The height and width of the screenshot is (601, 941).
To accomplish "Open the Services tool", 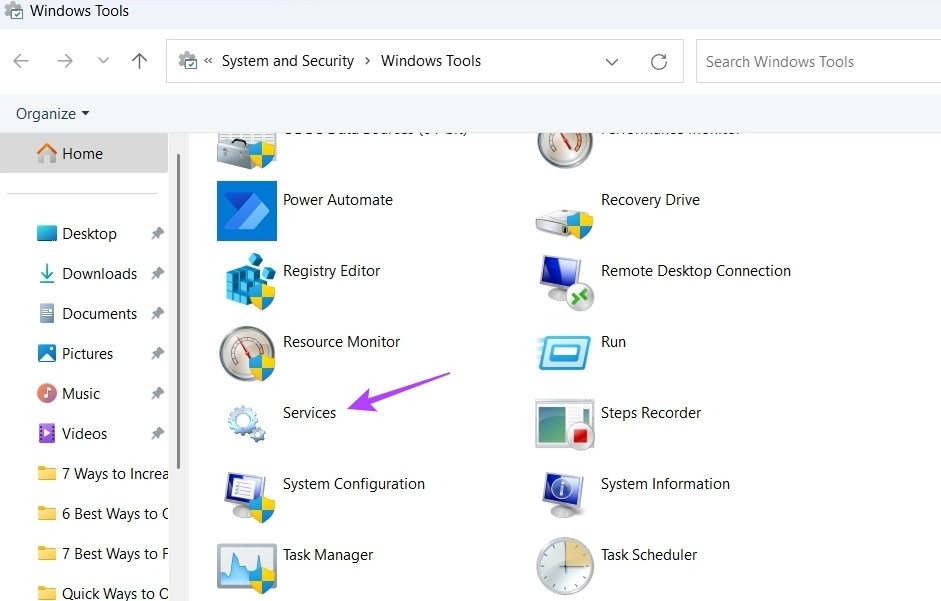I will tap(309, 412).
